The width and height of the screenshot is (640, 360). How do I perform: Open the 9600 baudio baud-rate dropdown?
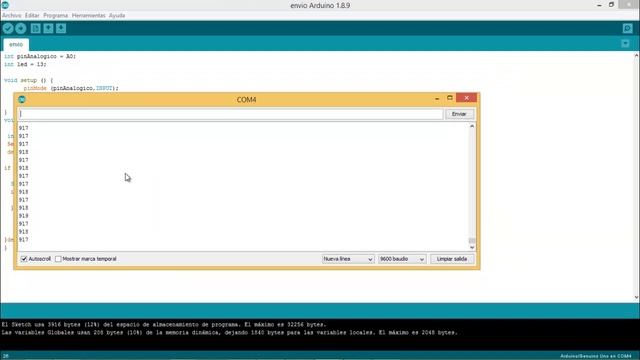pyautogui.click(x=402, y=259)
